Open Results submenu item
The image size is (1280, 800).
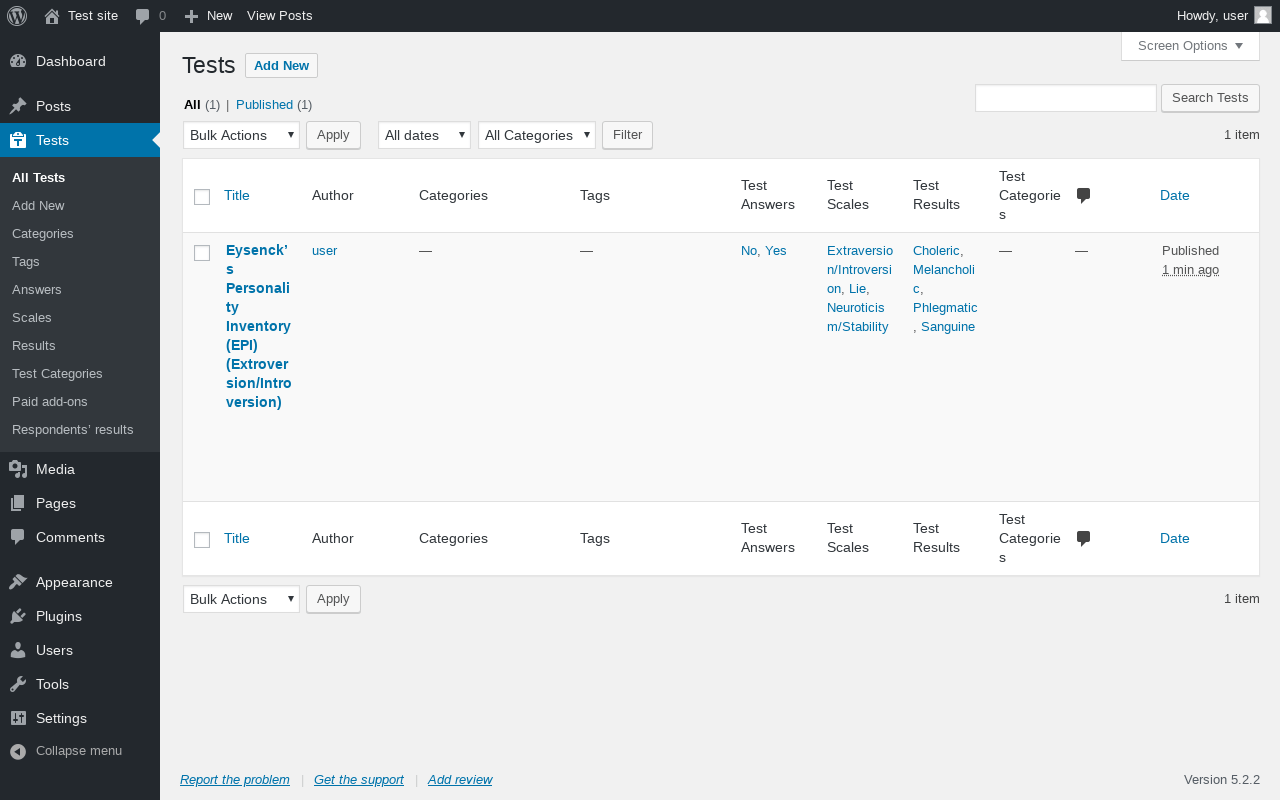[x=34, y=345]
